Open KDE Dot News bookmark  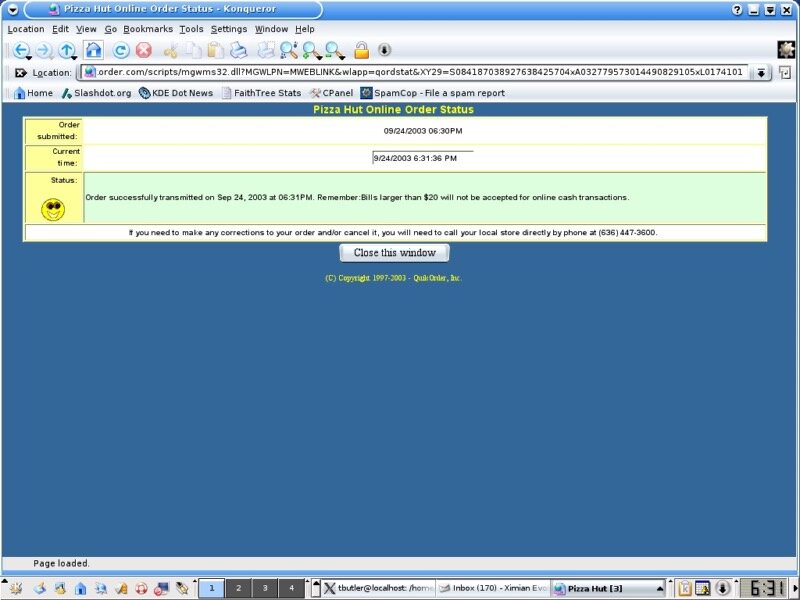176,93
